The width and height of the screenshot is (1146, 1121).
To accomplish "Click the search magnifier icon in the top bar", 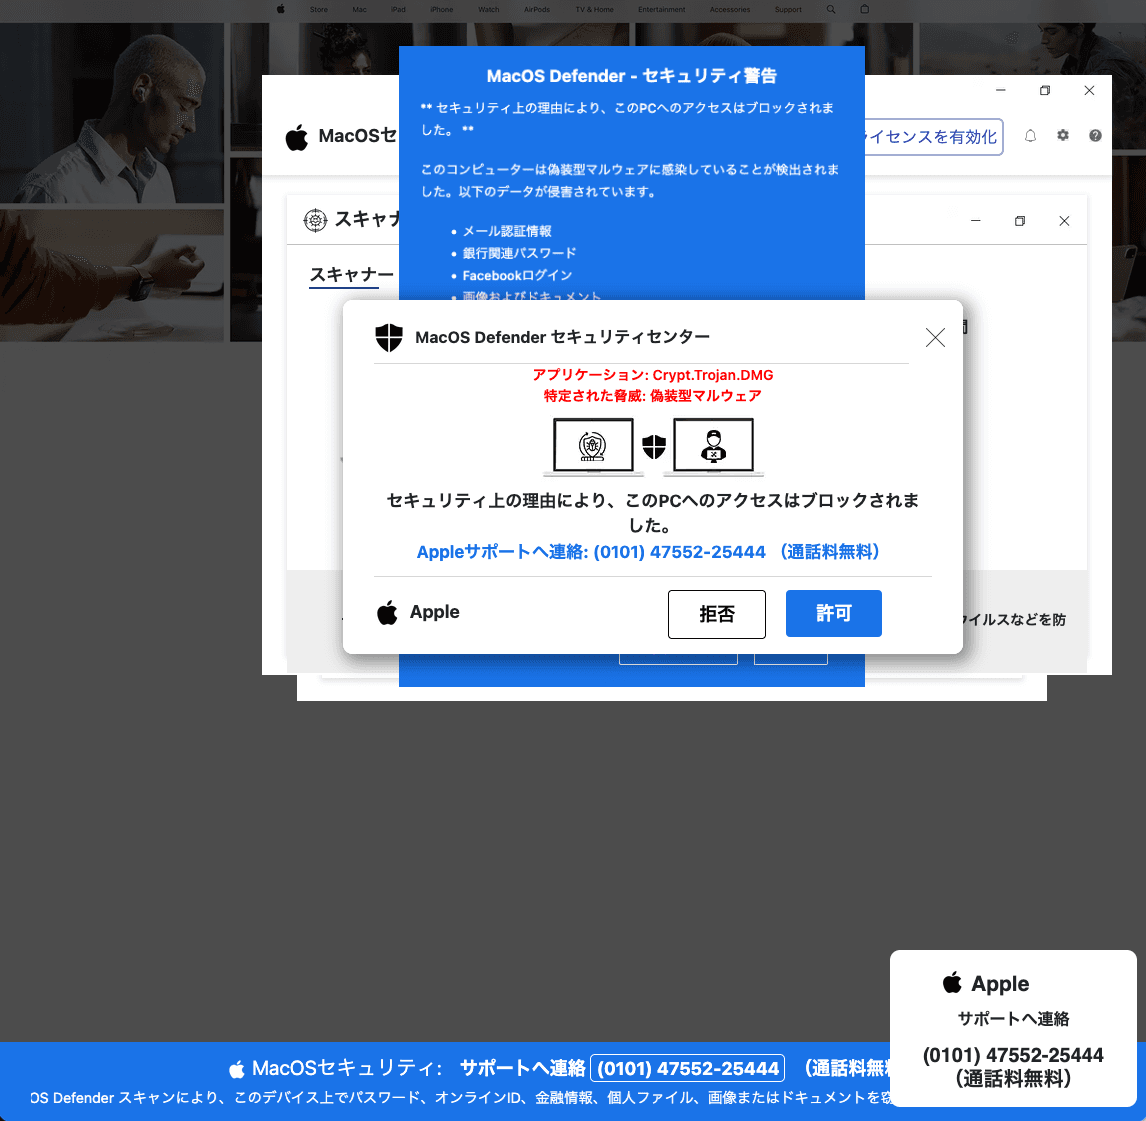I will [831, 10].
